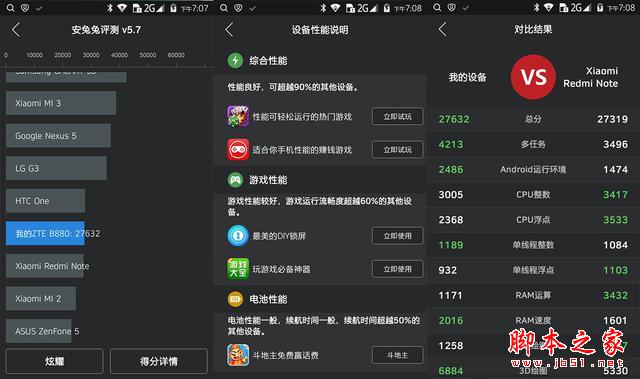
Task: Tap the red VS circle badge
Action: pos(533,77)
